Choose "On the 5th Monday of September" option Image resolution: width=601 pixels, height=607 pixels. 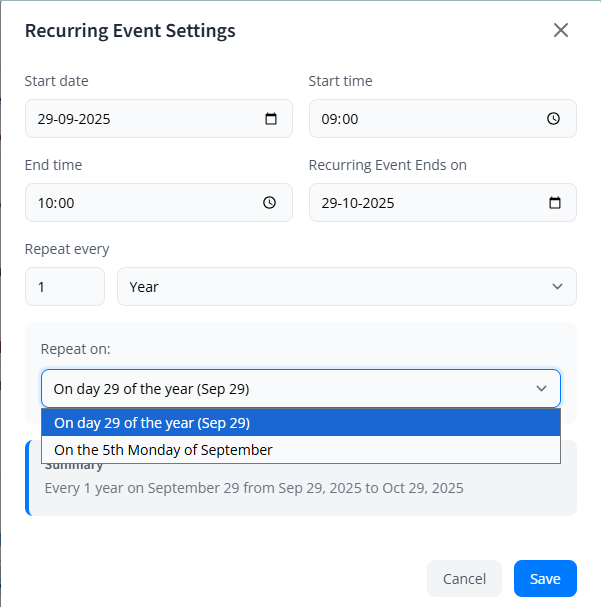click(163, 450)
